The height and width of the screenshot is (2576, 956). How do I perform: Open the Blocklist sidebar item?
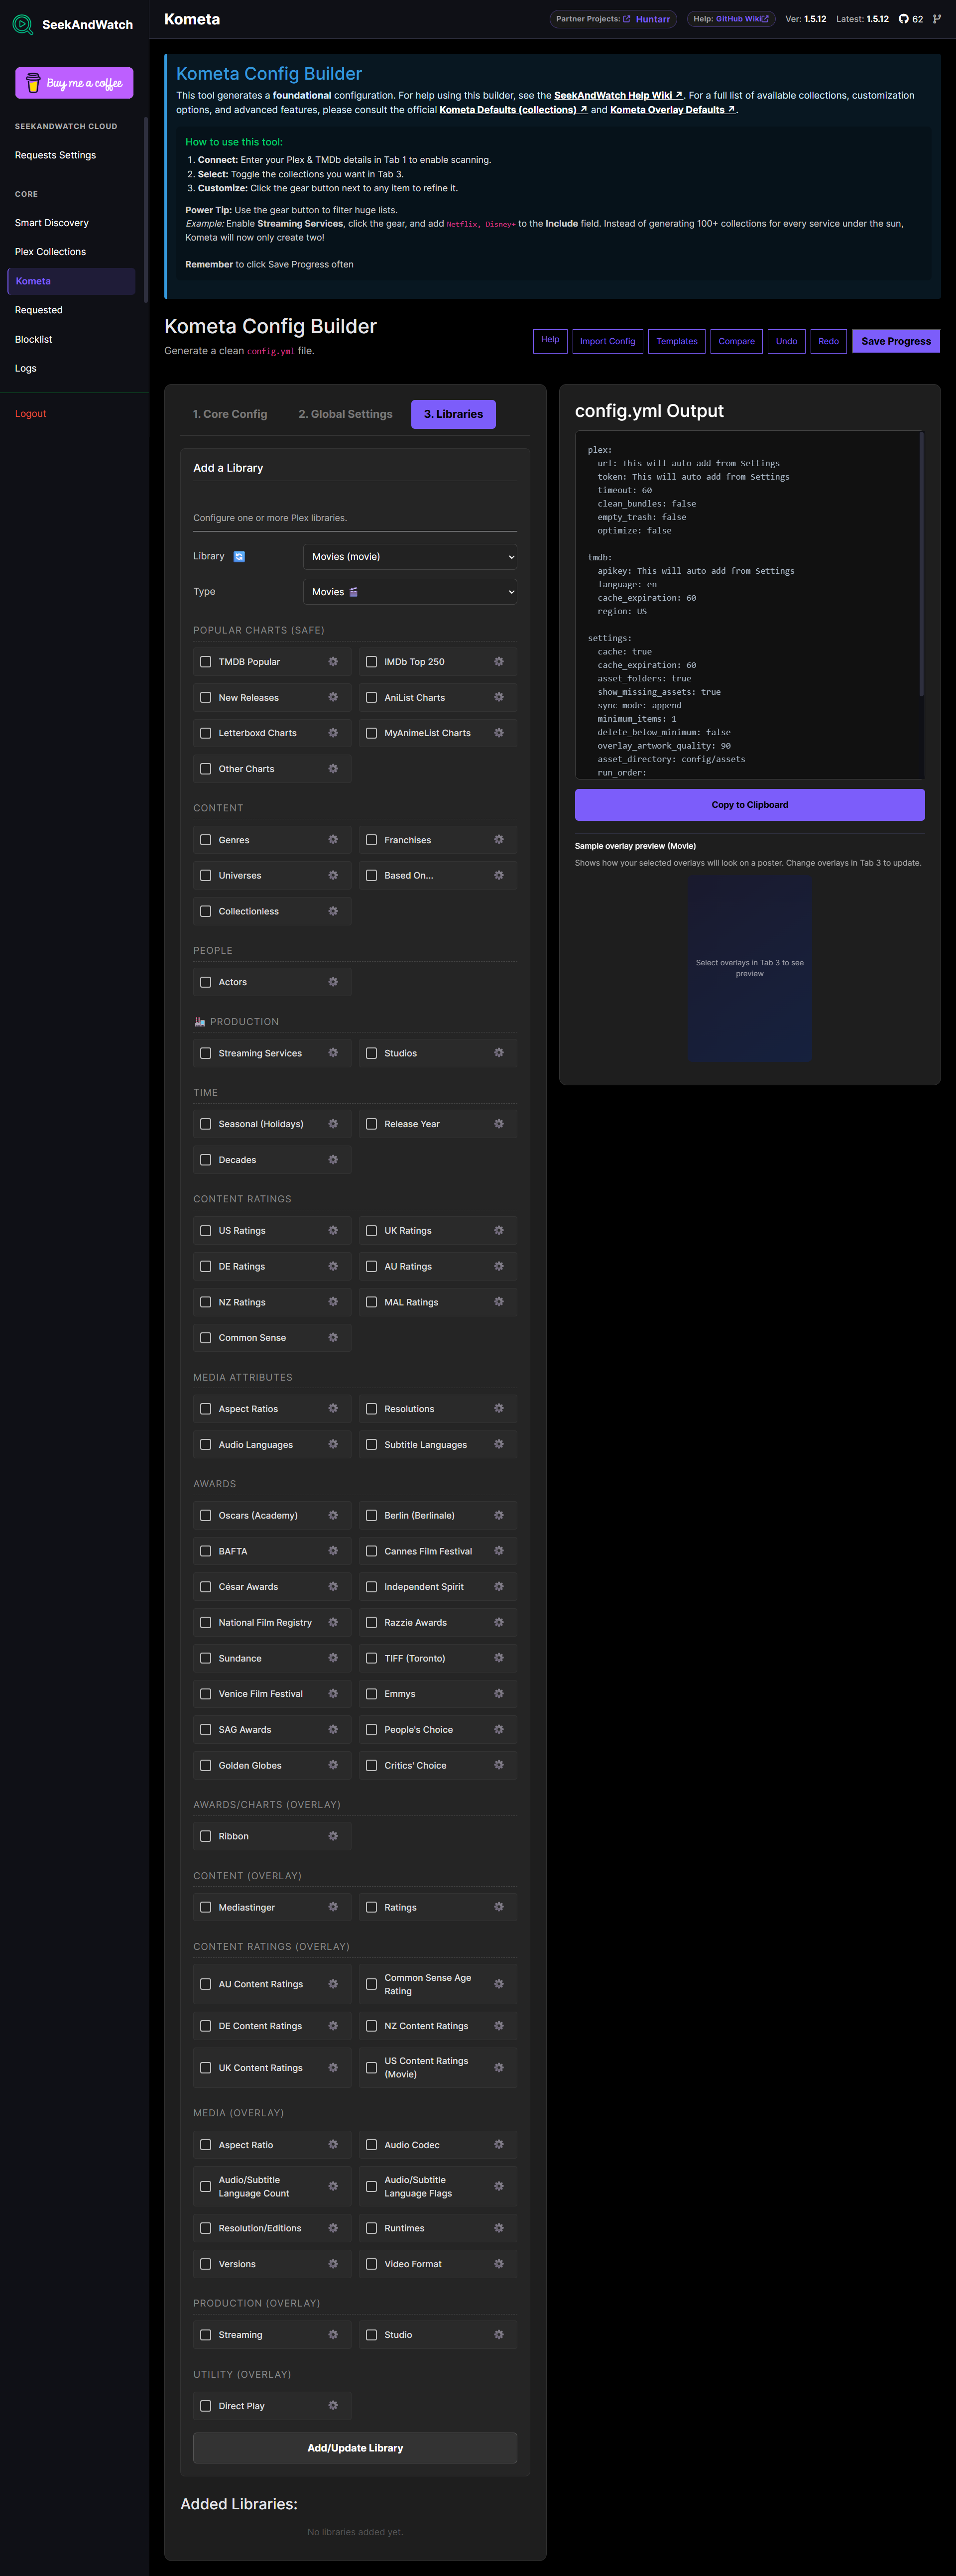click(34, 339)
